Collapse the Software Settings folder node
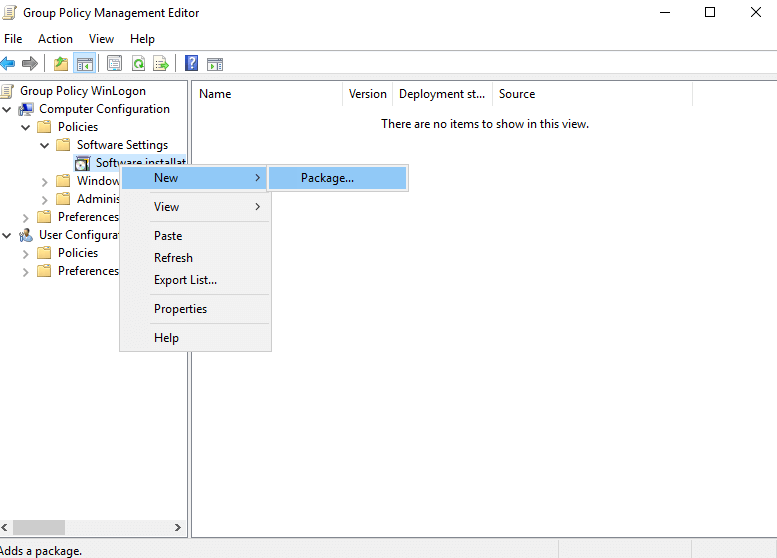The width and height of the screenshot is (777, 558). tap(45, 145)
